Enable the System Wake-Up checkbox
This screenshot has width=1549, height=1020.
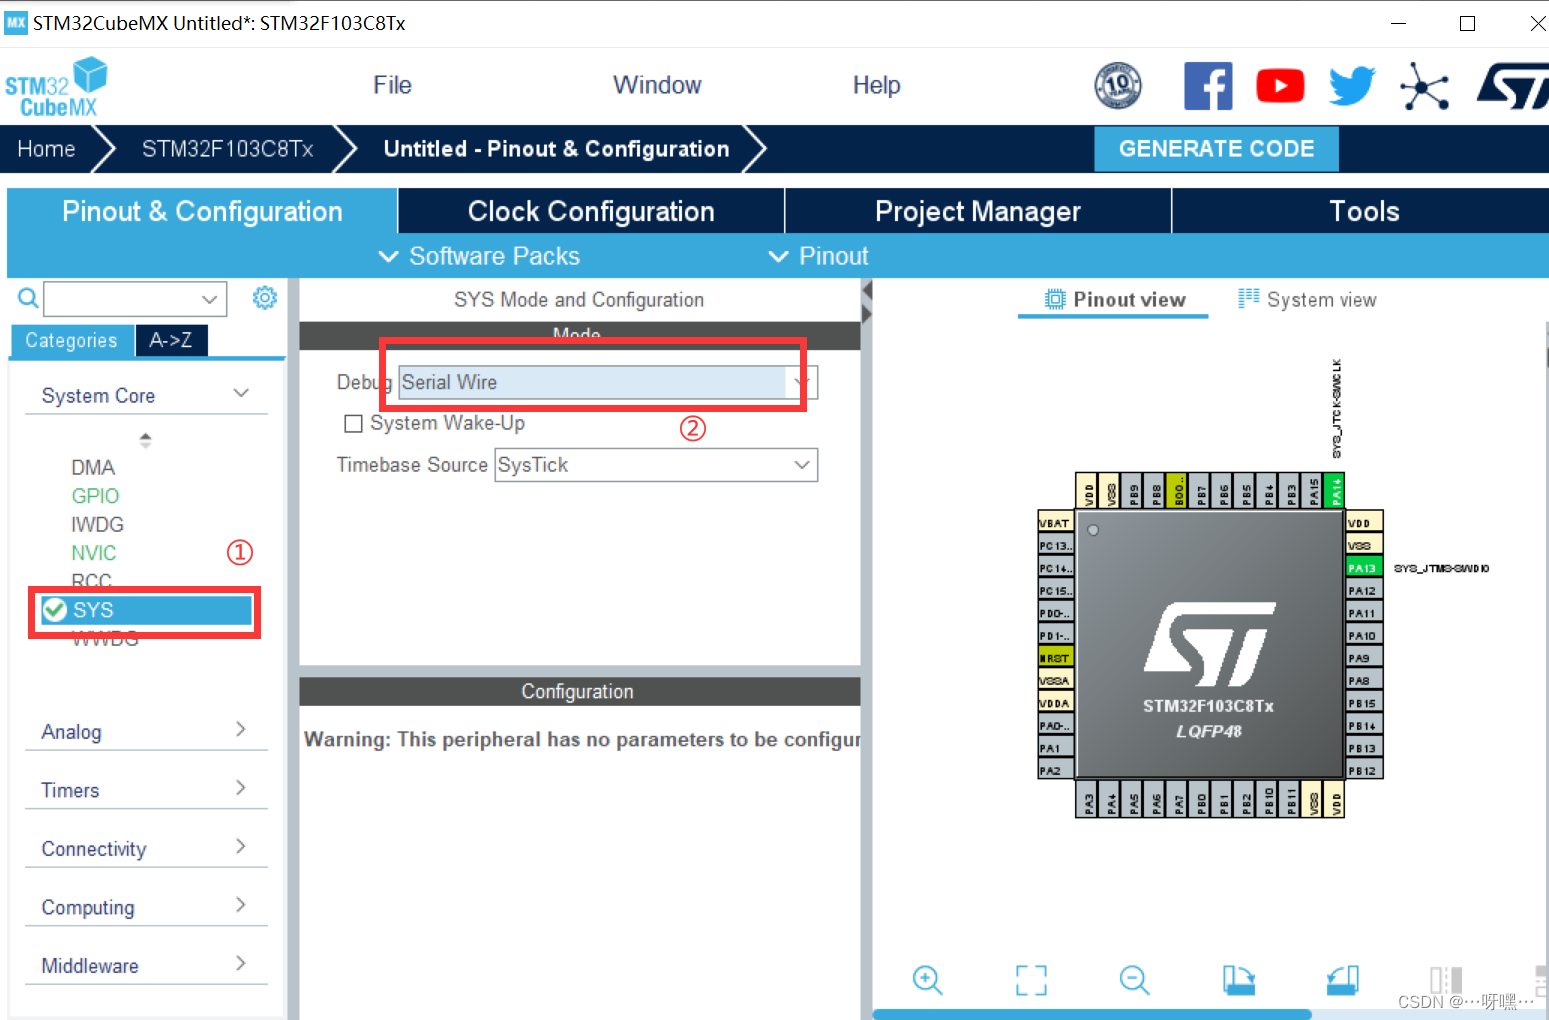coord(353,424)
